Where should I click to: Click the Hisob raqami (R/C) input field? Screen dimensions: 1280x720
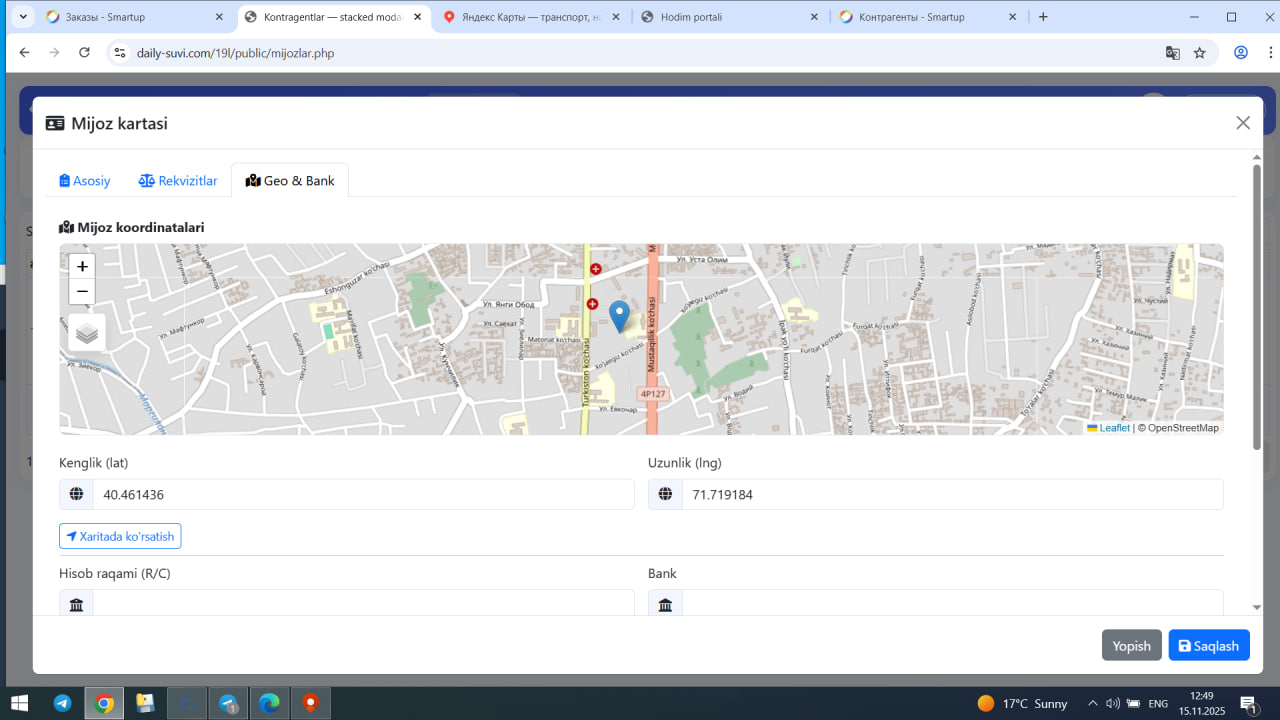(x=363, y=603)
